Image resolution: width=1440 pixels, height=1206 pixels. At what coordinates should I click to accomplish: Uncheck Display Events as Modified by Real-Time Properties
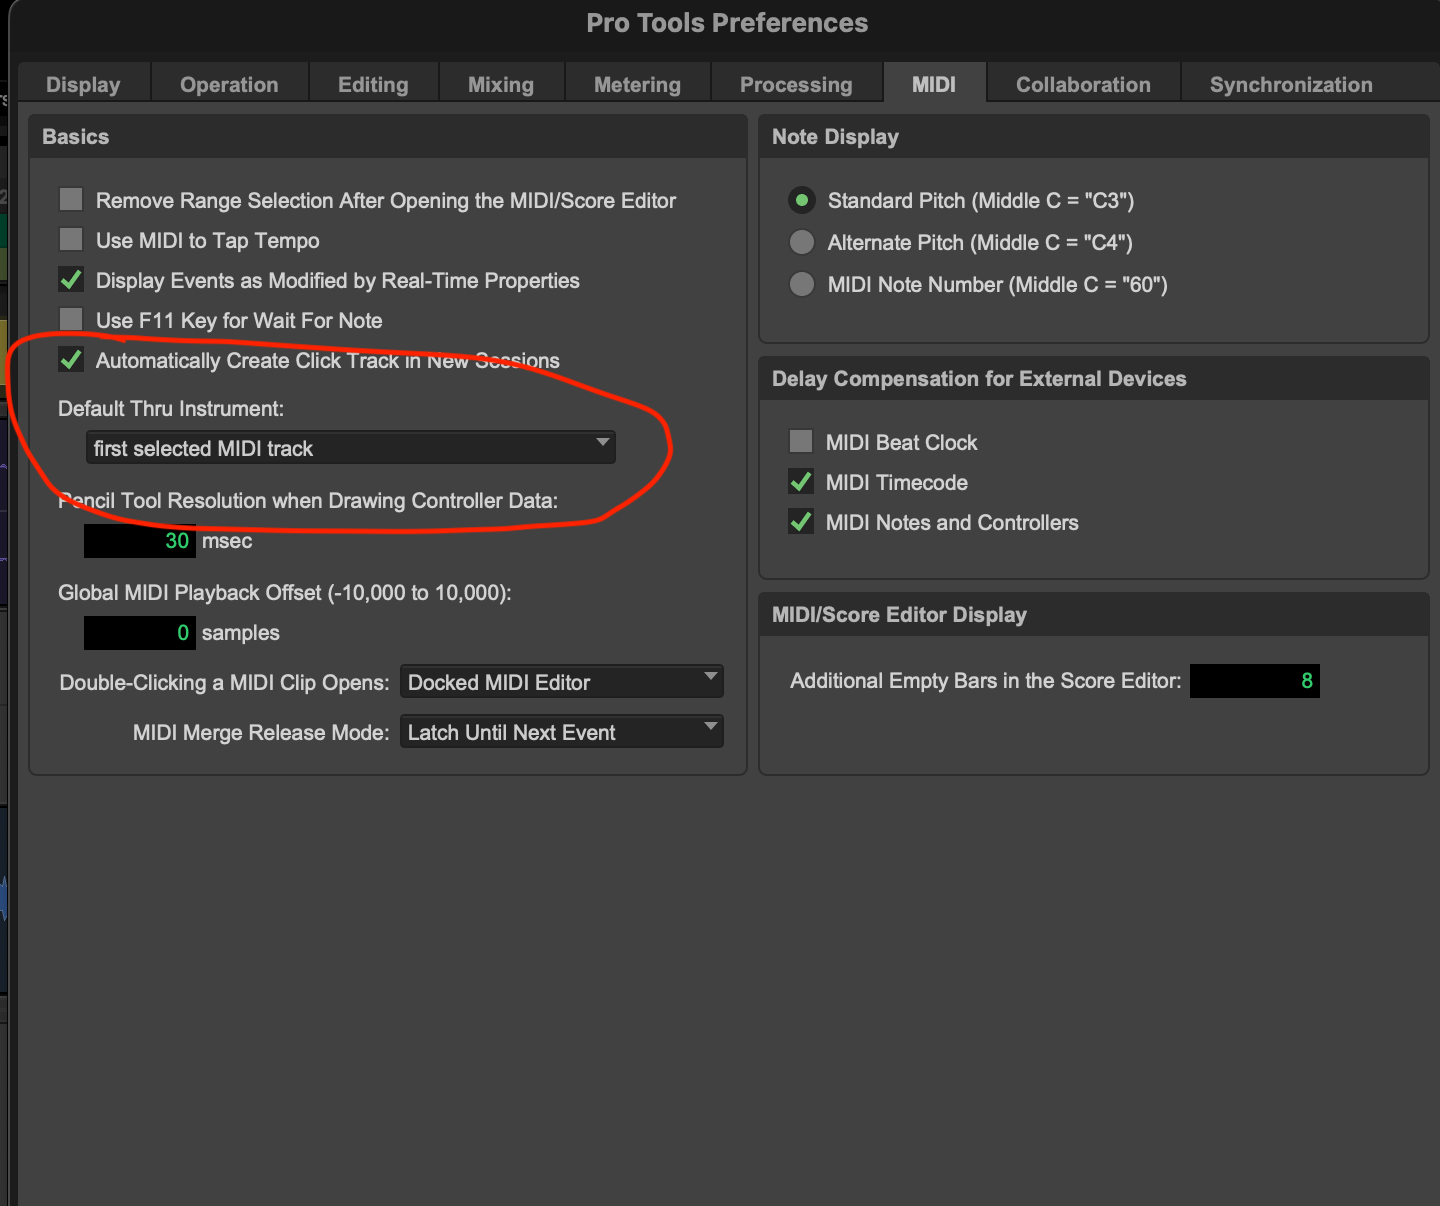pos(71,279)
